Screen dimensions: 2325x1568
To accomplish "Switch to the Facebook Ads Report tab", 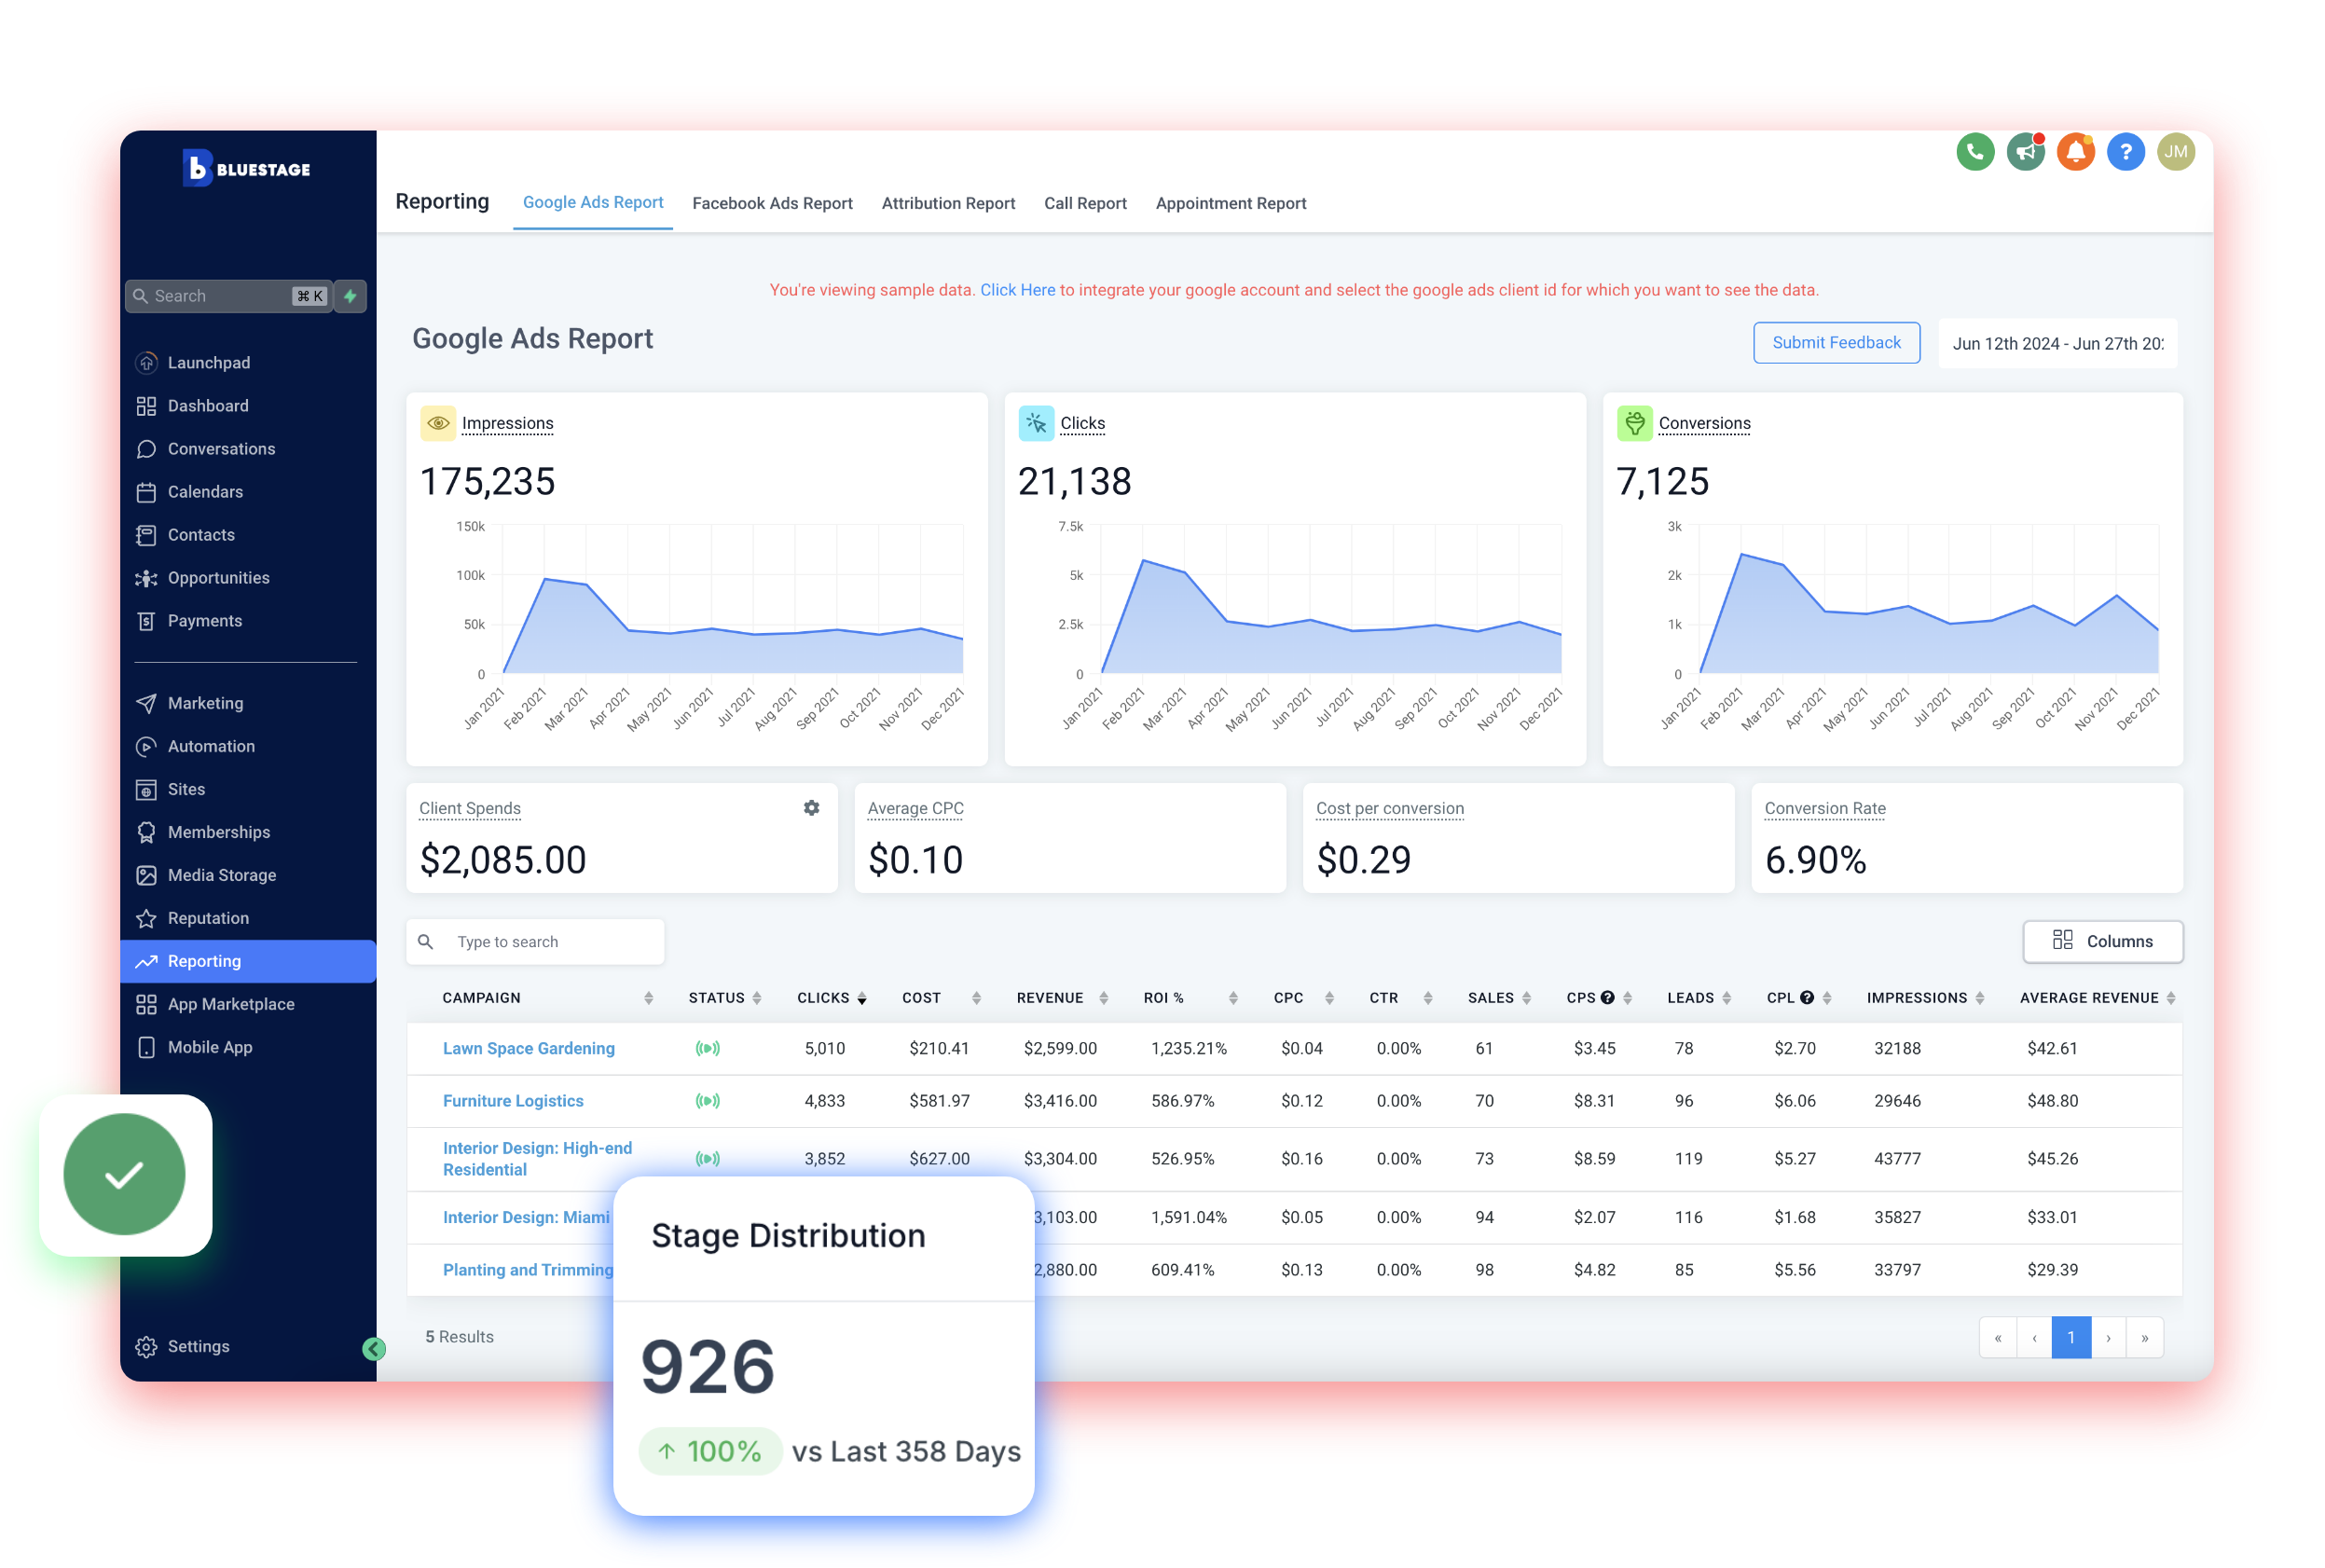I will 773,203.
